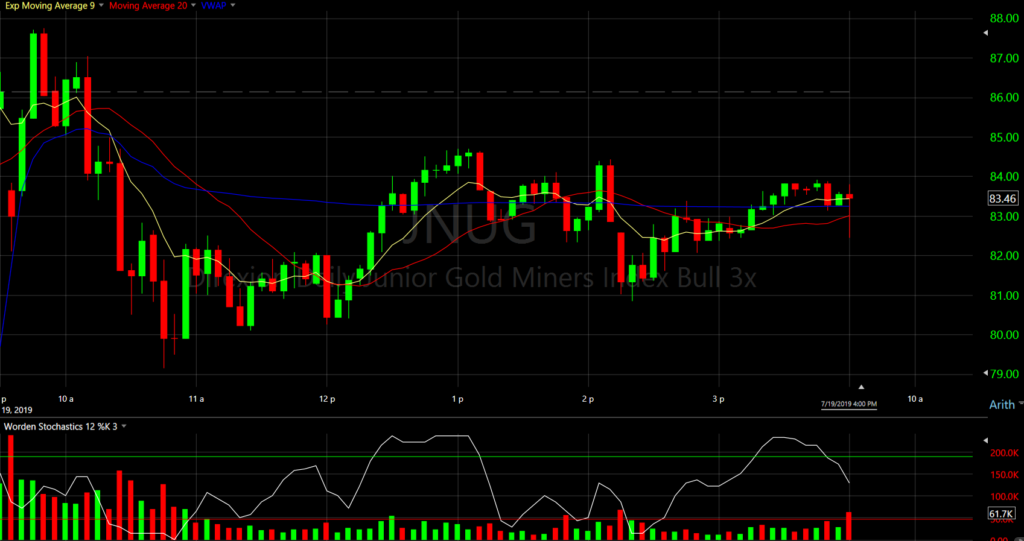
Task: Click the 7/19/2019 4:00 PM date label
Action: 848,404
